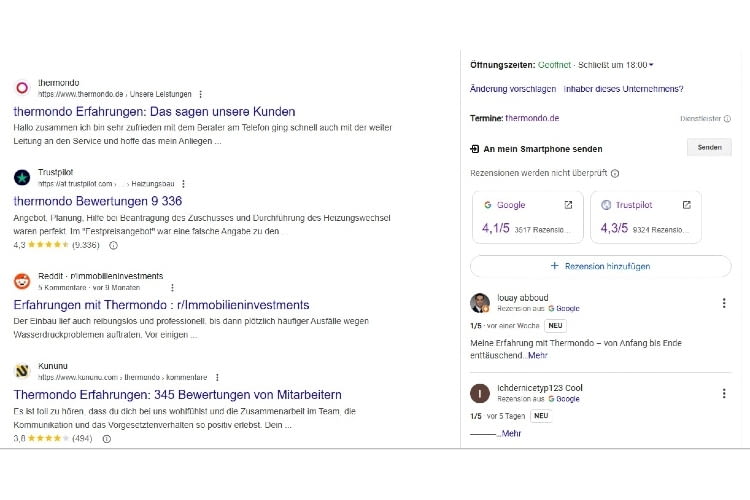
Task: Click the kununu.com URL breadcrumb
Action: (122, 378)
